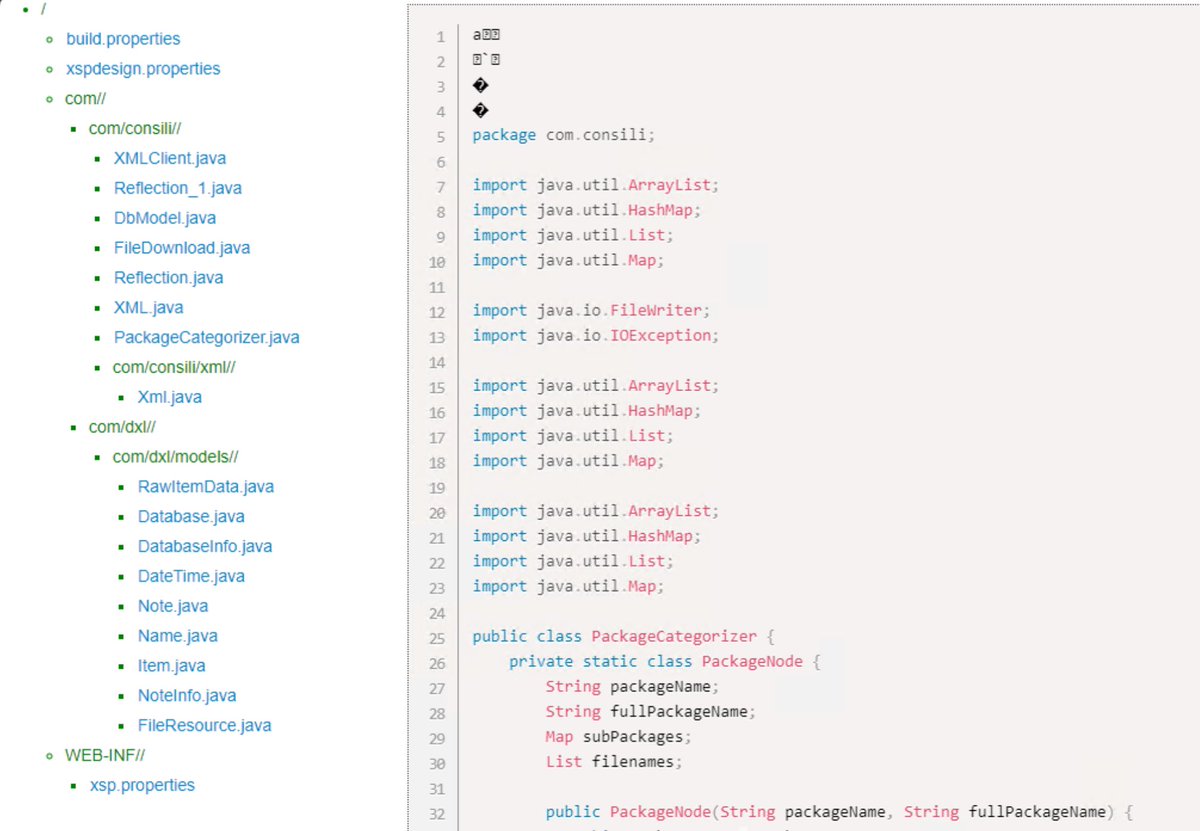Screen dimensions: 1200x831
Task: Select the com/consili// folder entry
Action: click(x=135, y=129)
